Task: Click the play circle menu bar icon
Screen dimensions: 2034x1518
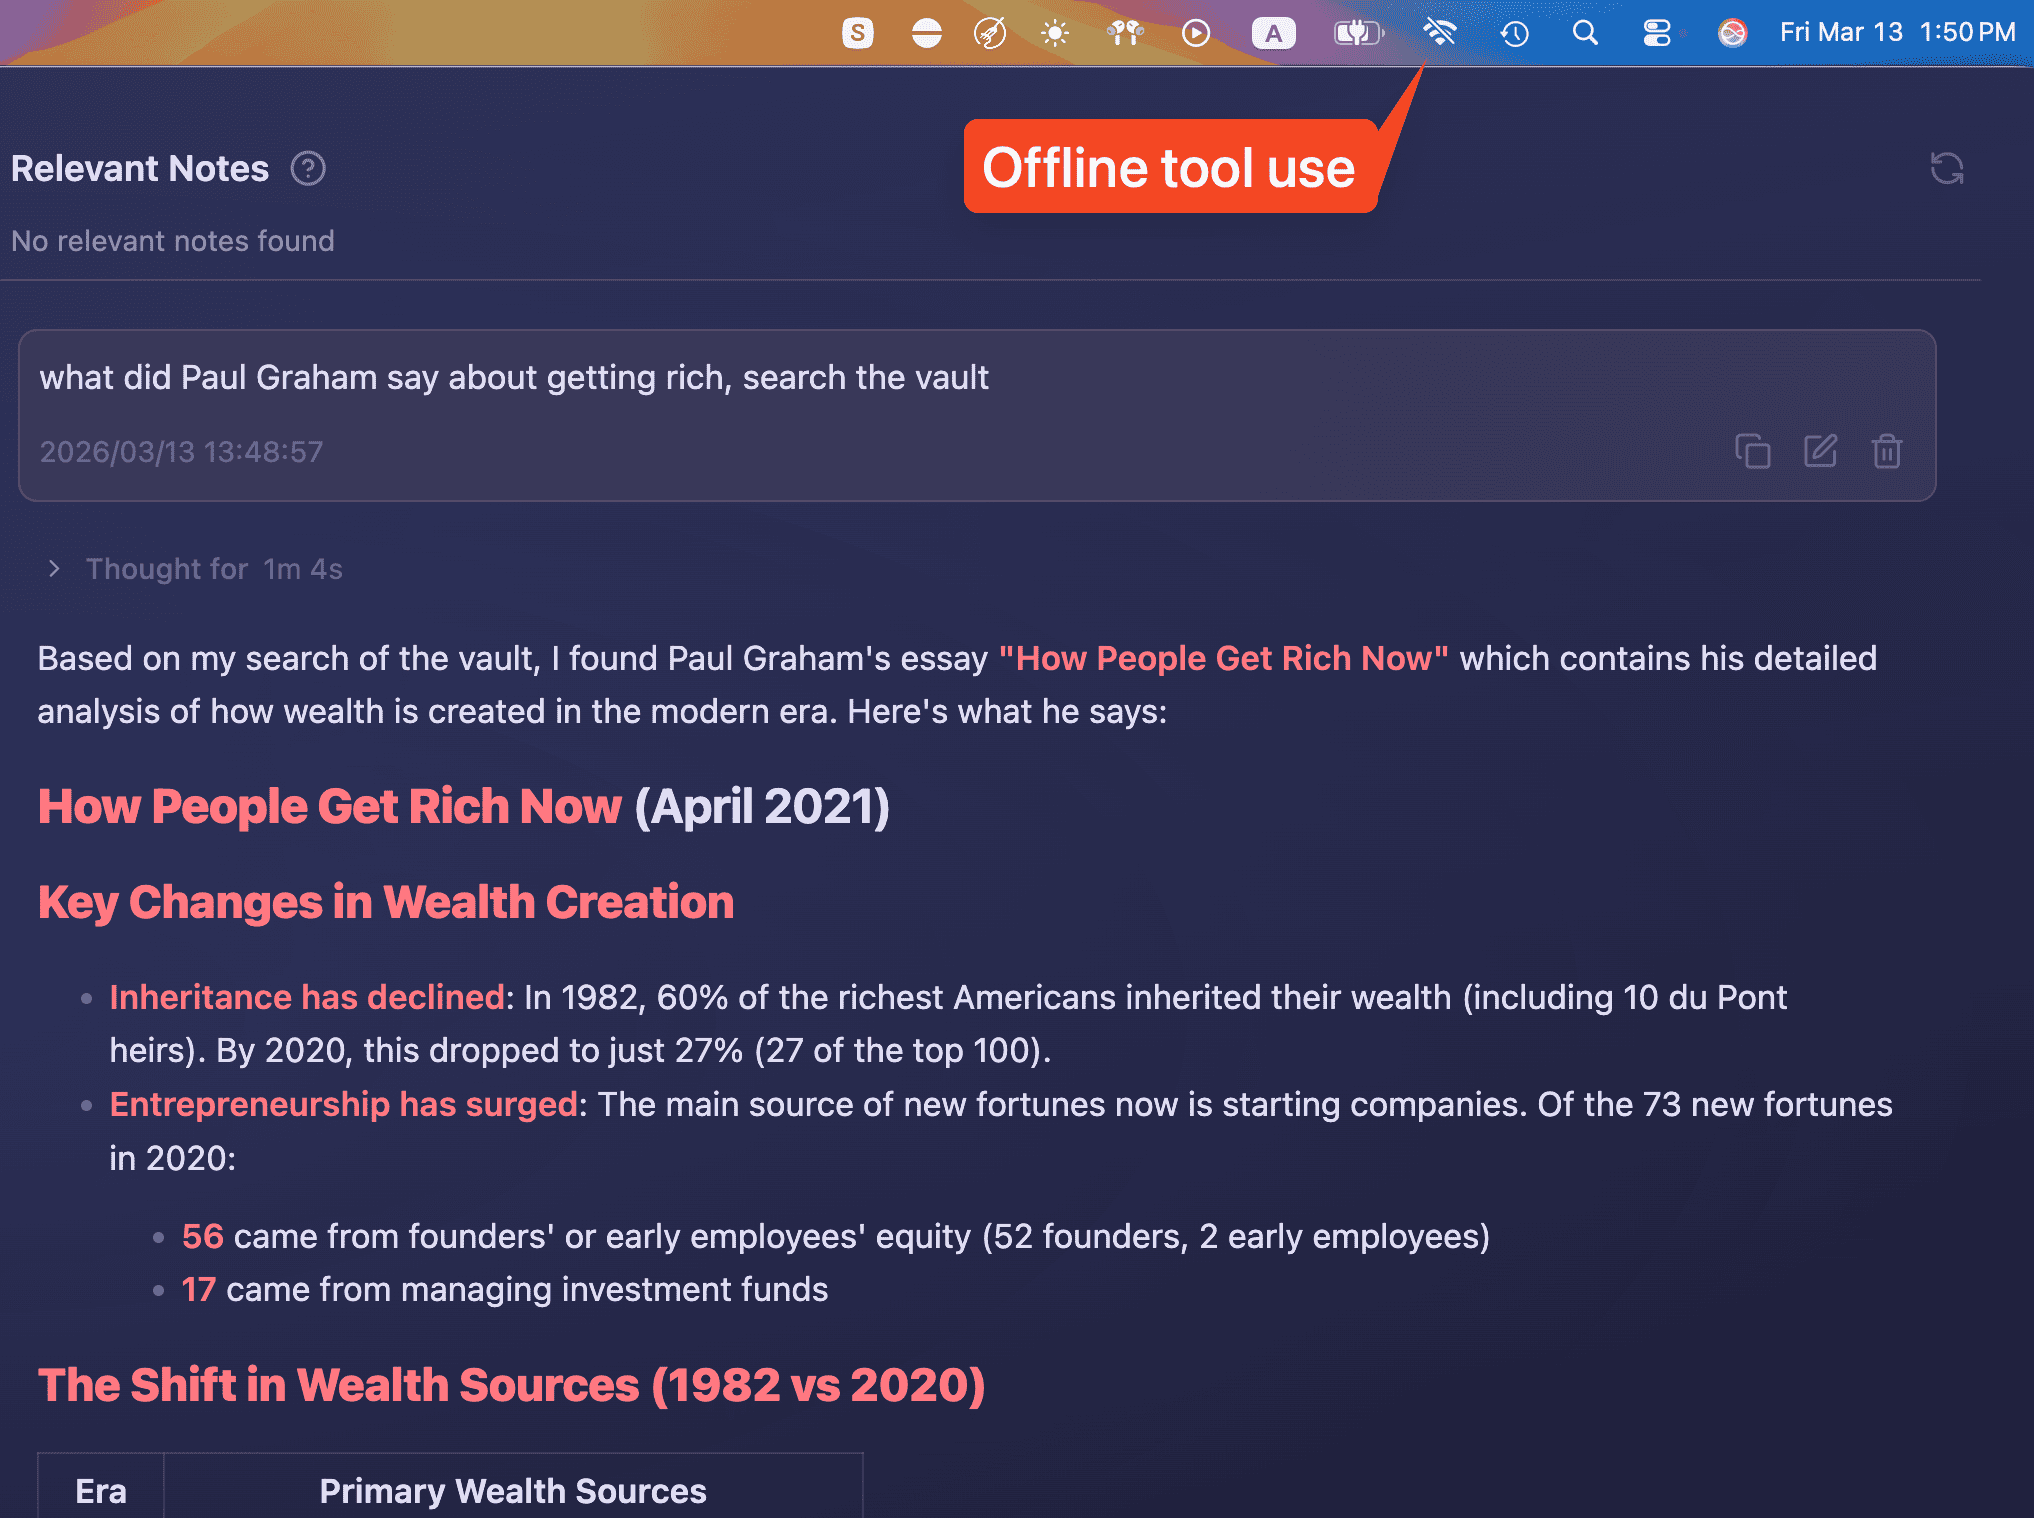Action: 1195,33
